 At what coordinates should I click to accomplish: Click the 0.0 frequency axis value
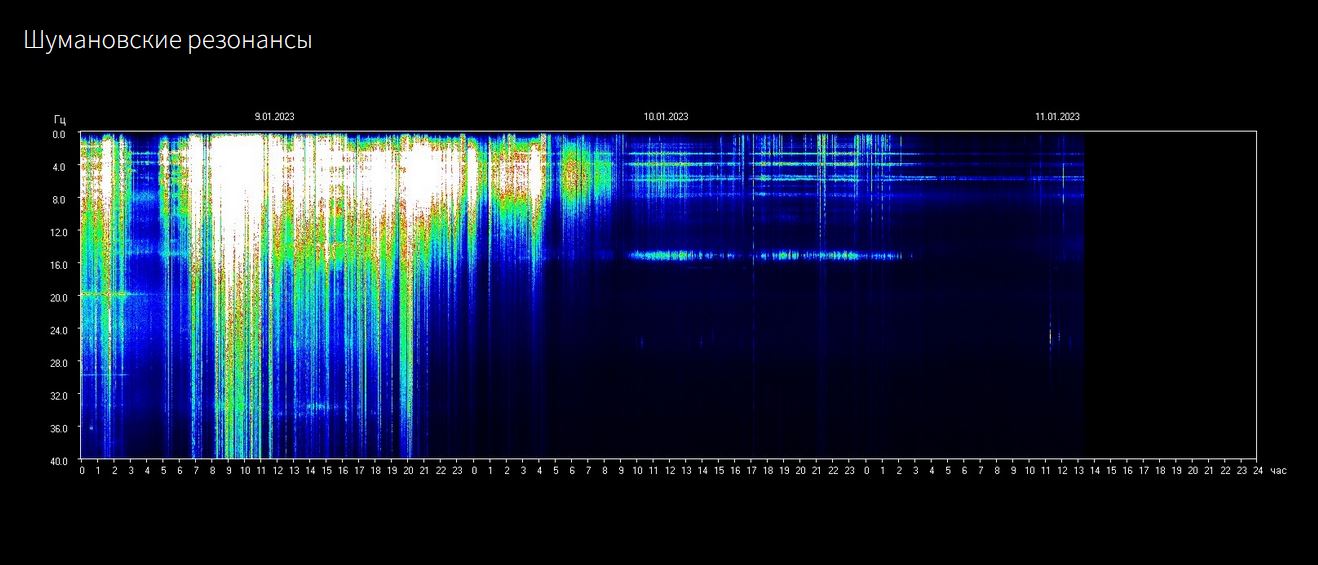click(59, 134)
